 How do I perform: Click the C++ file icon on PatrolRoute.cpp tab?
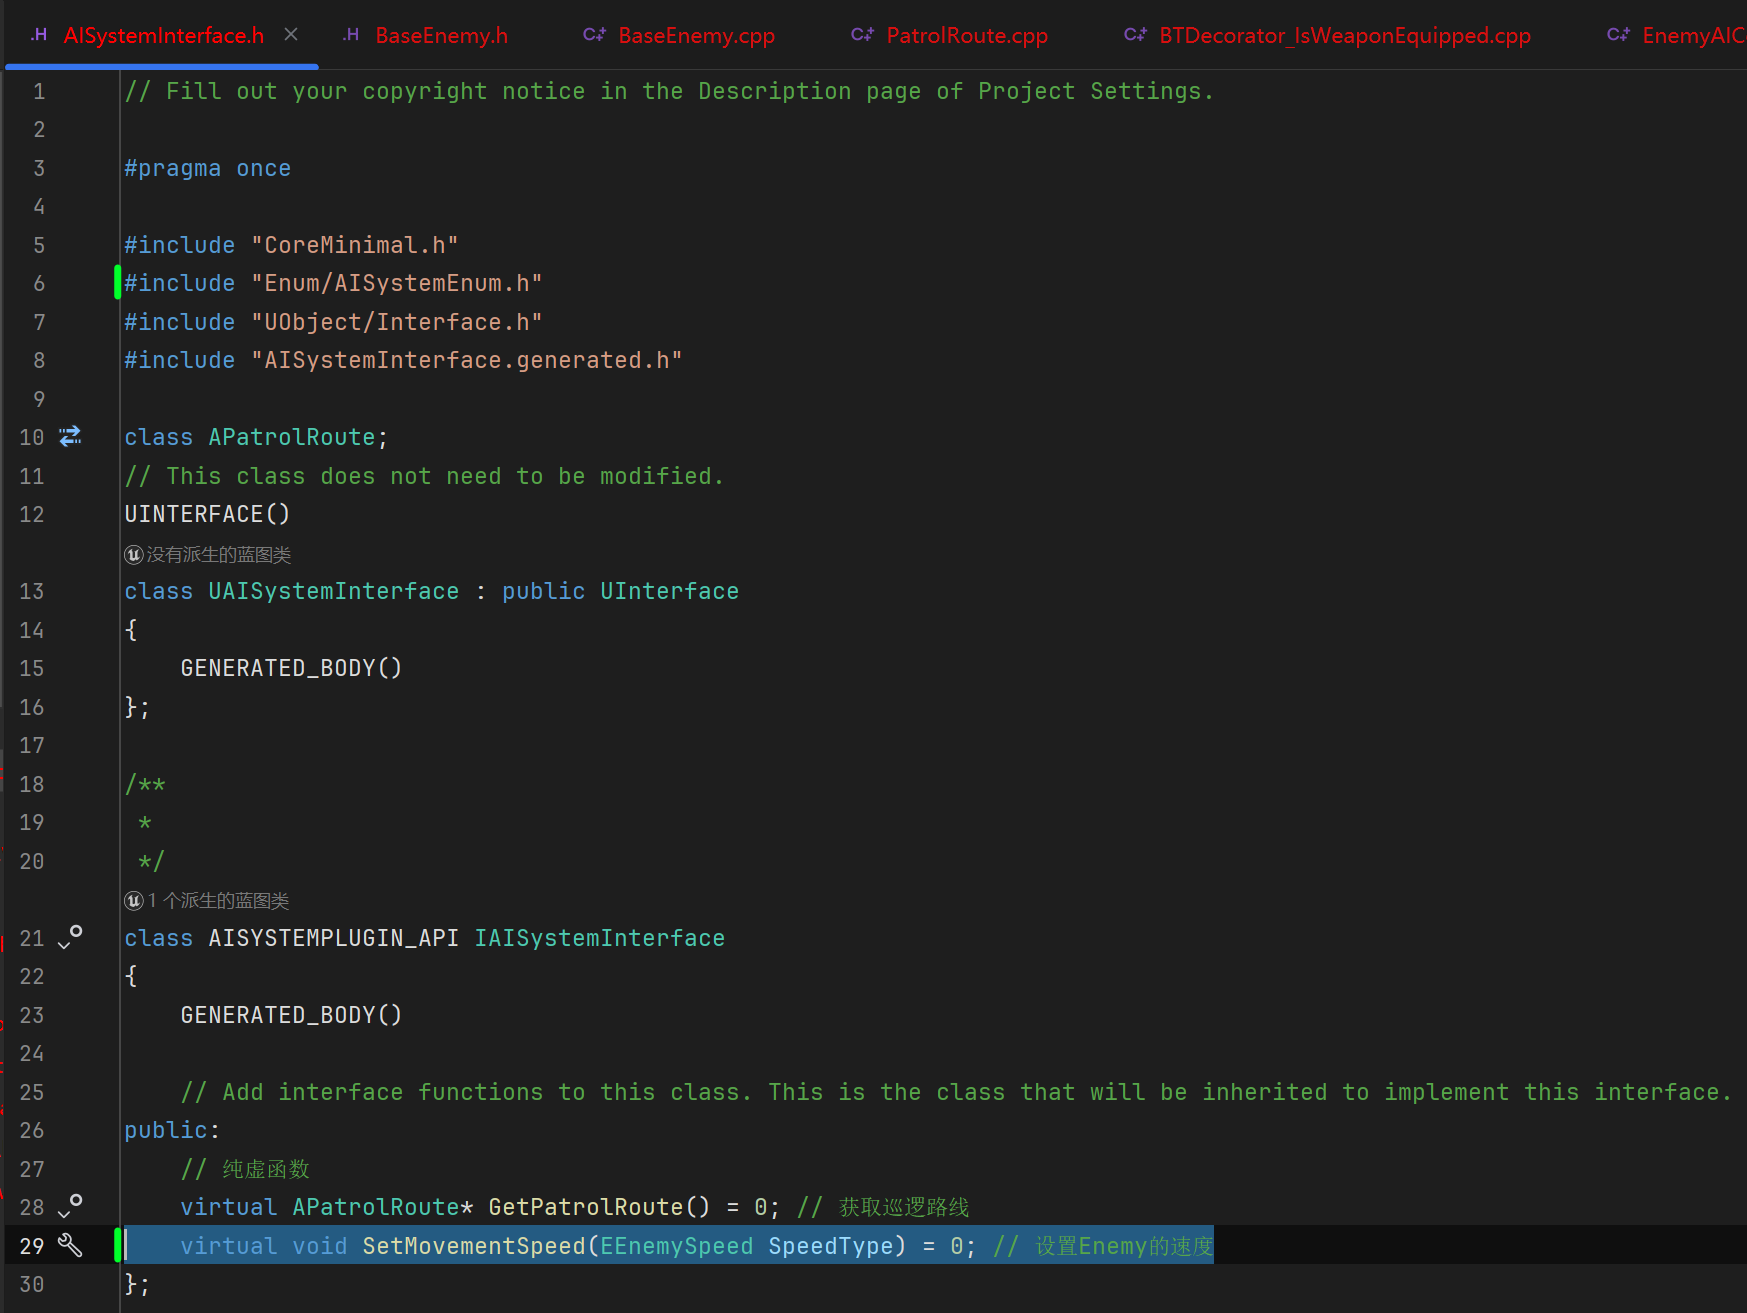point(862,35)
